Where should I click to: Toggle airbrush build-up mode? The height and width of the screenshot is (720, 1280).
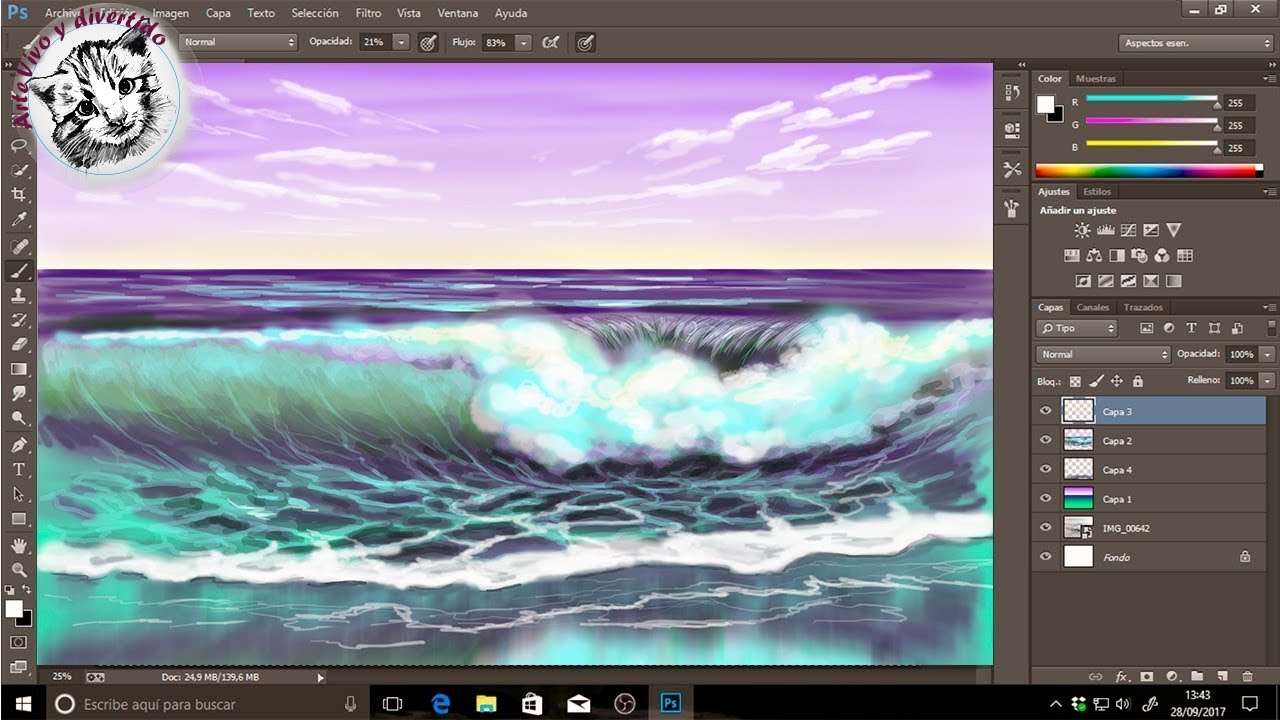coord(550,42)
